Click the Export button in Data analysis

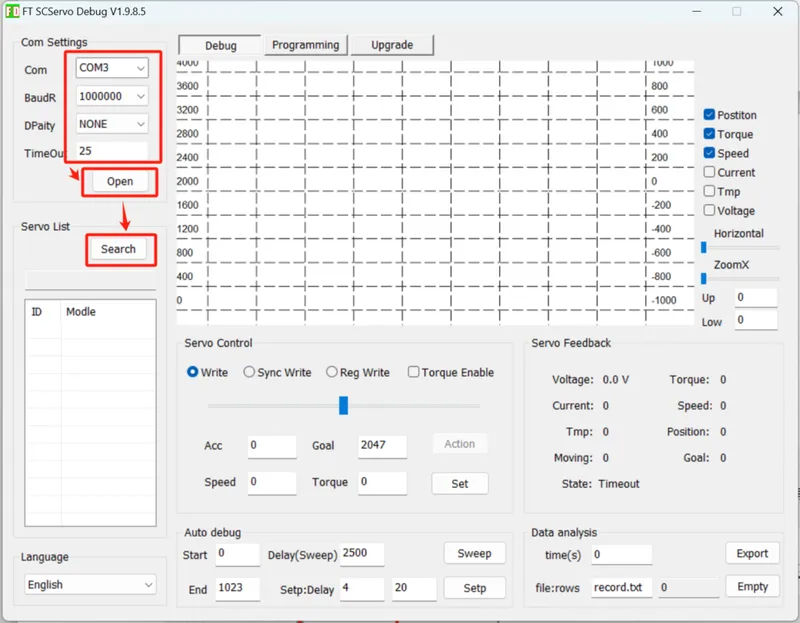click(752, 554)
